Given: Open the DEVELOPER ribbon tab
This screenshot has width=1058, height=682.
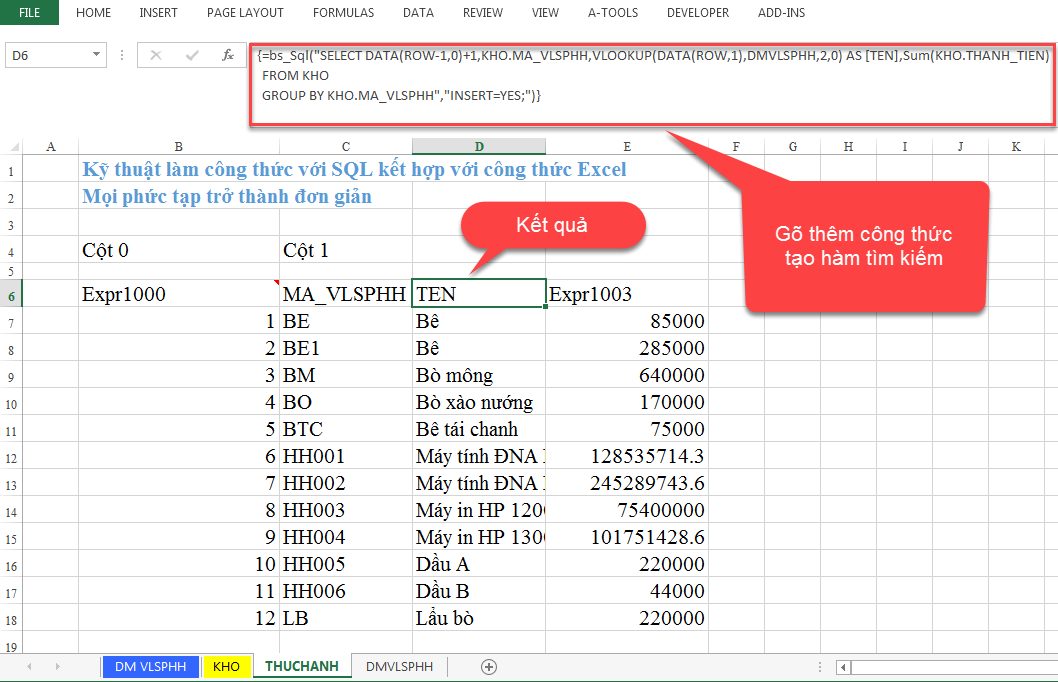Looking at the screenshot, I should pyautogui.click(x=697, y=12).
